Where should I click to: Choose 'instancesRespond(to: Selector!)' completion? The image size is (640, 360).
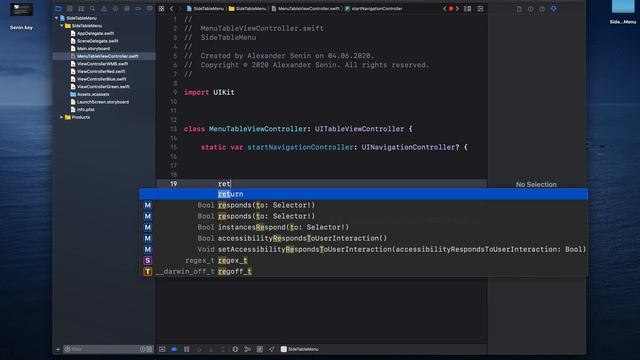pyautogui.click(x=364, y=227)
